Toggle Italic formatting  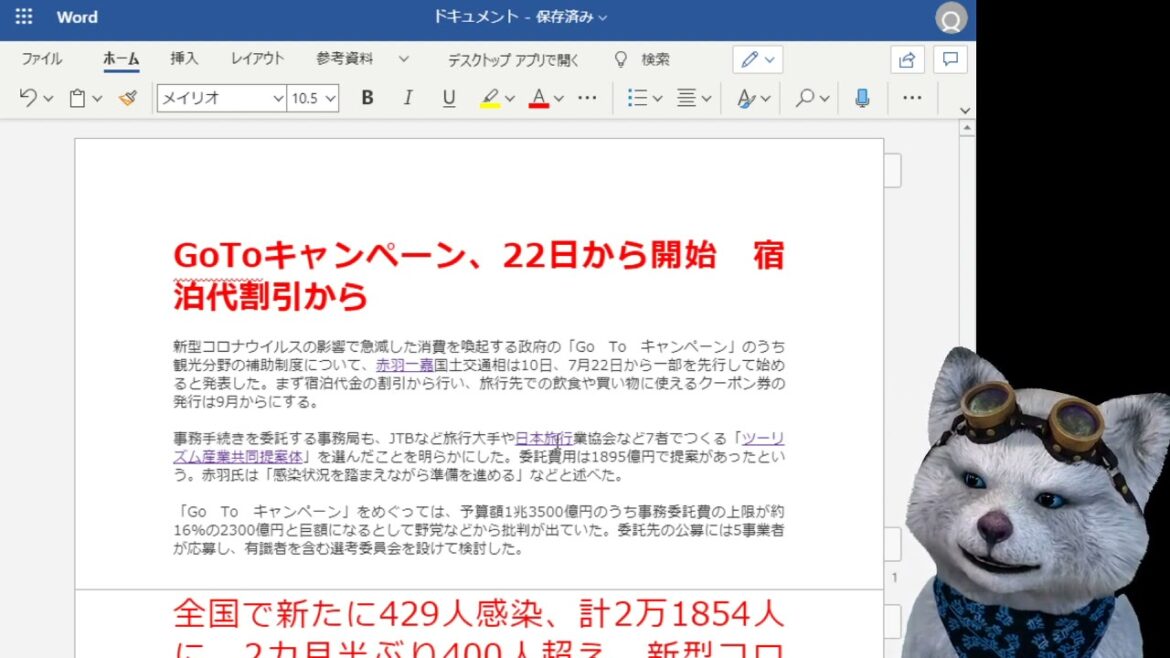pos(408,98)
